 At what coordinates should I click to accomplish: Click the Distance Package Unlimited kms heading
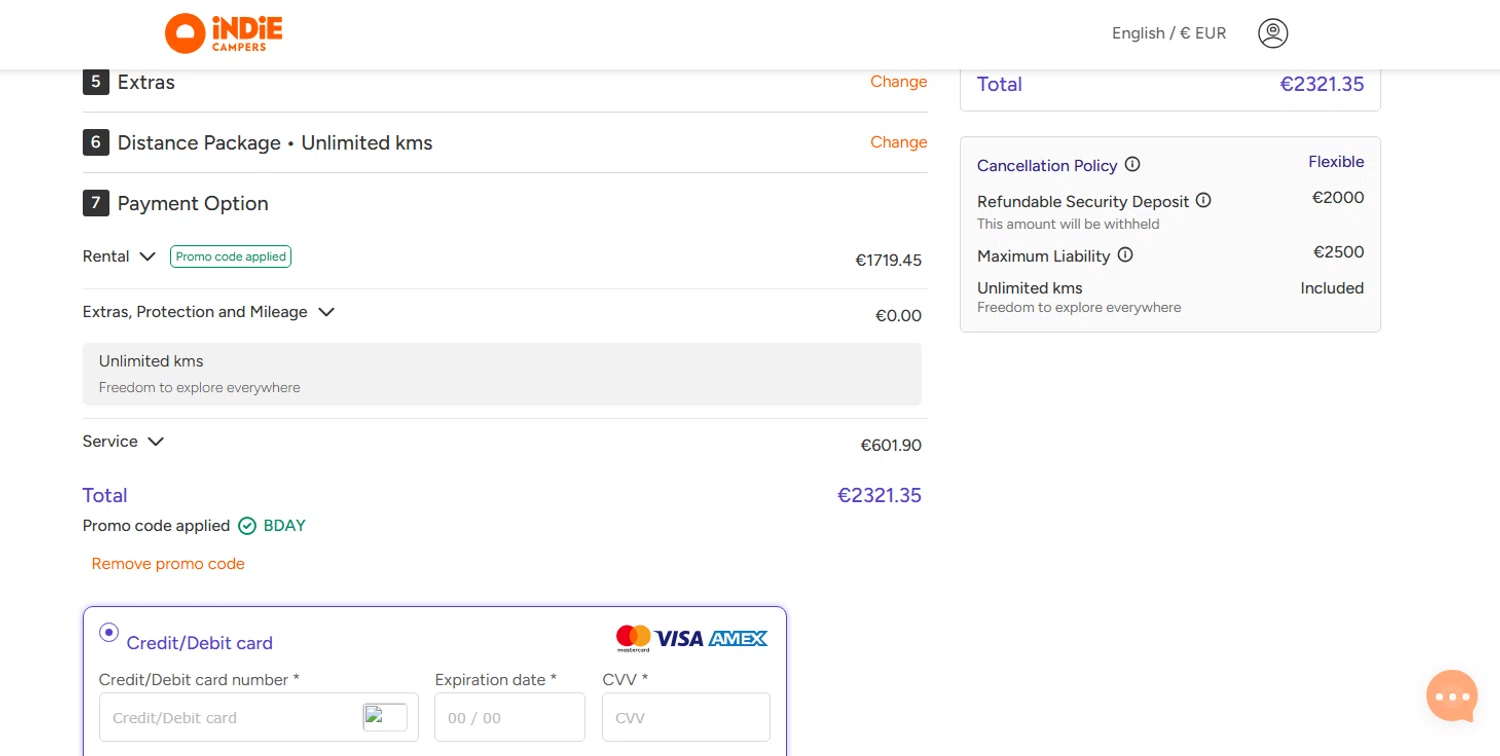(x=275, y=142)
